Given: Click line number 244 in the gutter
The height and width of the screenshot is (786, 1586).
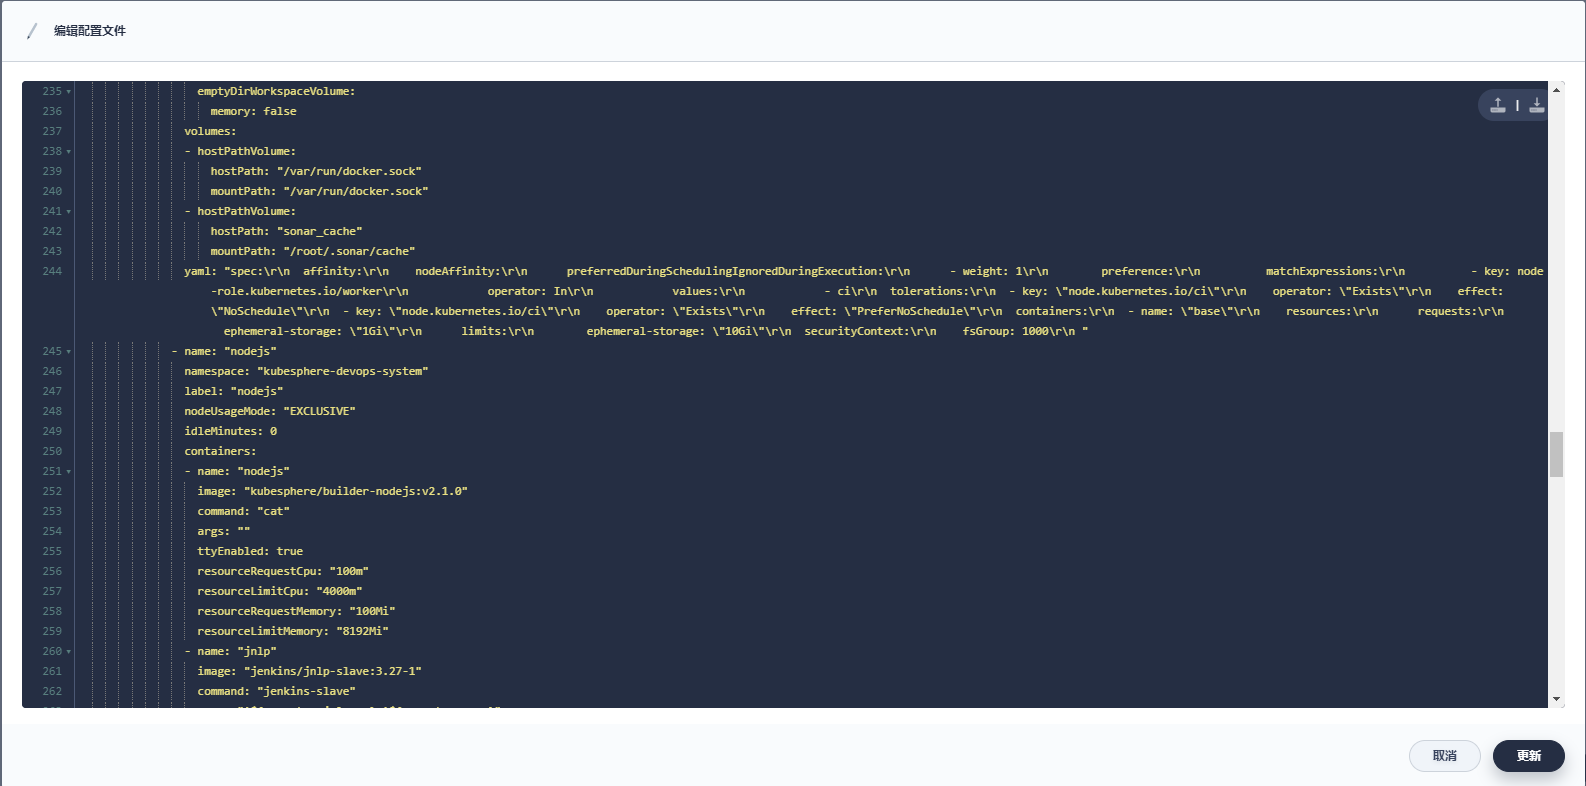Looking at the screenshot, I should pos(52,271).
